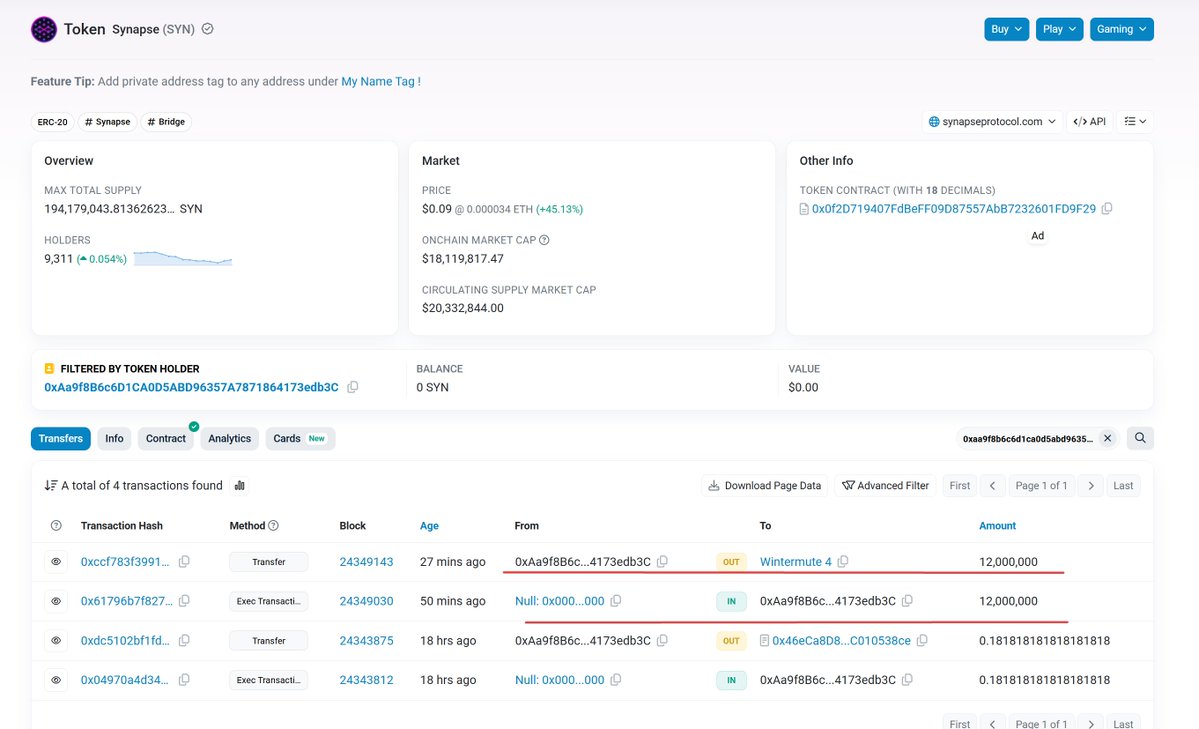This screenshot has height=729, width=1199.
Task: Click the chart icon next to transactions found
Action: (240, 486)
